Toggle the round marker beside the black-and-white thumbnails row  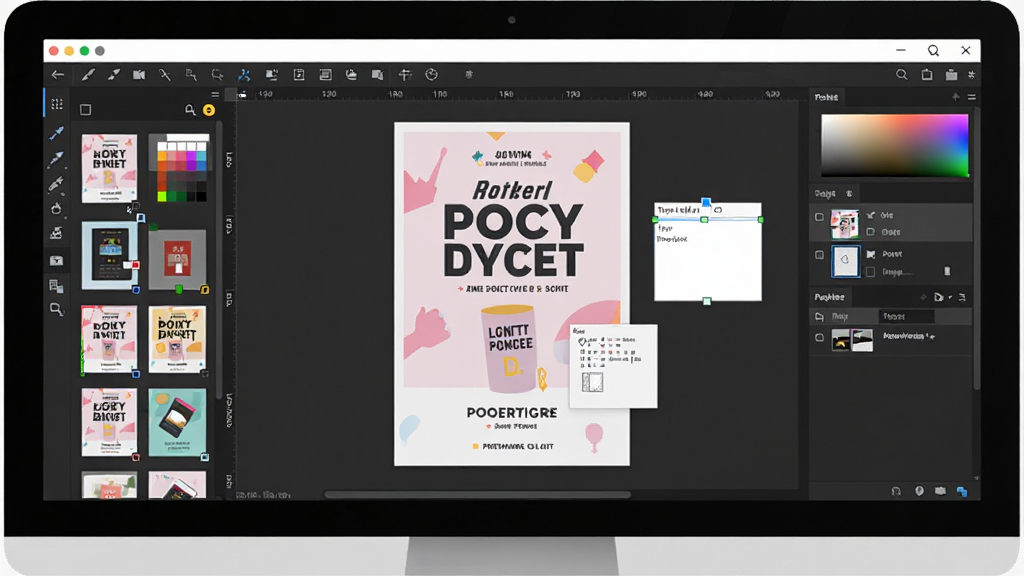[820, 338]
